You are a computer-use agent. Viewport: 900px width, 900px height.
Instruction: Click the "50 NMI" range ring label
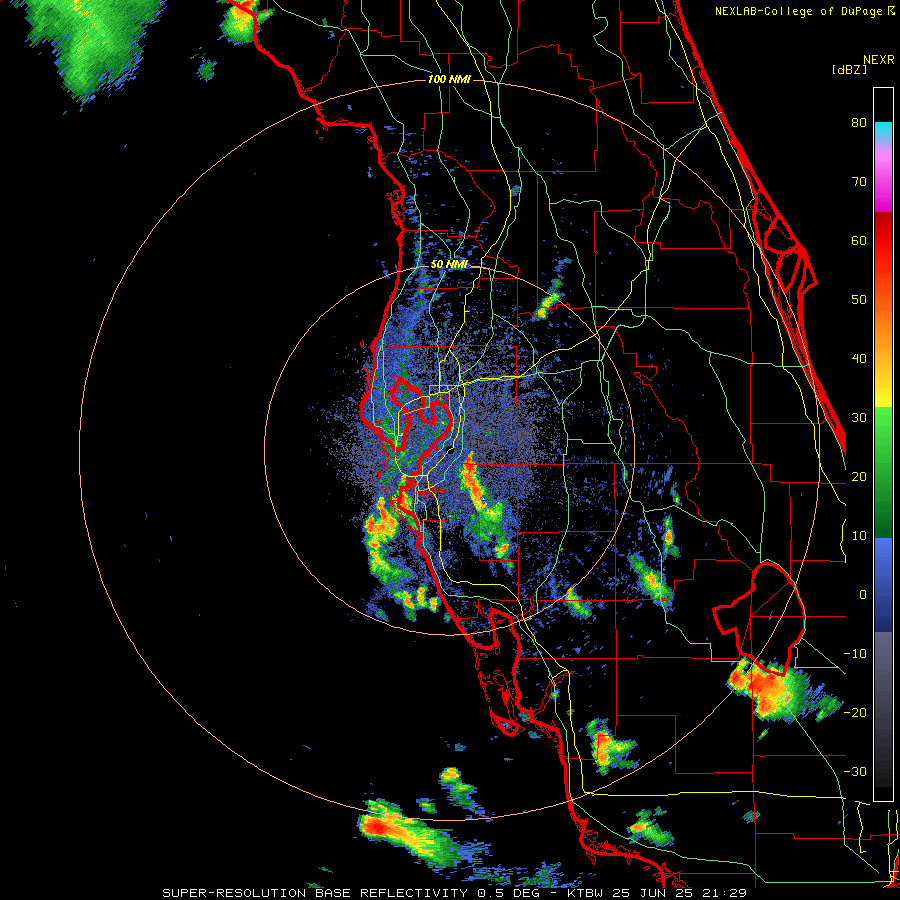[449, 265]
